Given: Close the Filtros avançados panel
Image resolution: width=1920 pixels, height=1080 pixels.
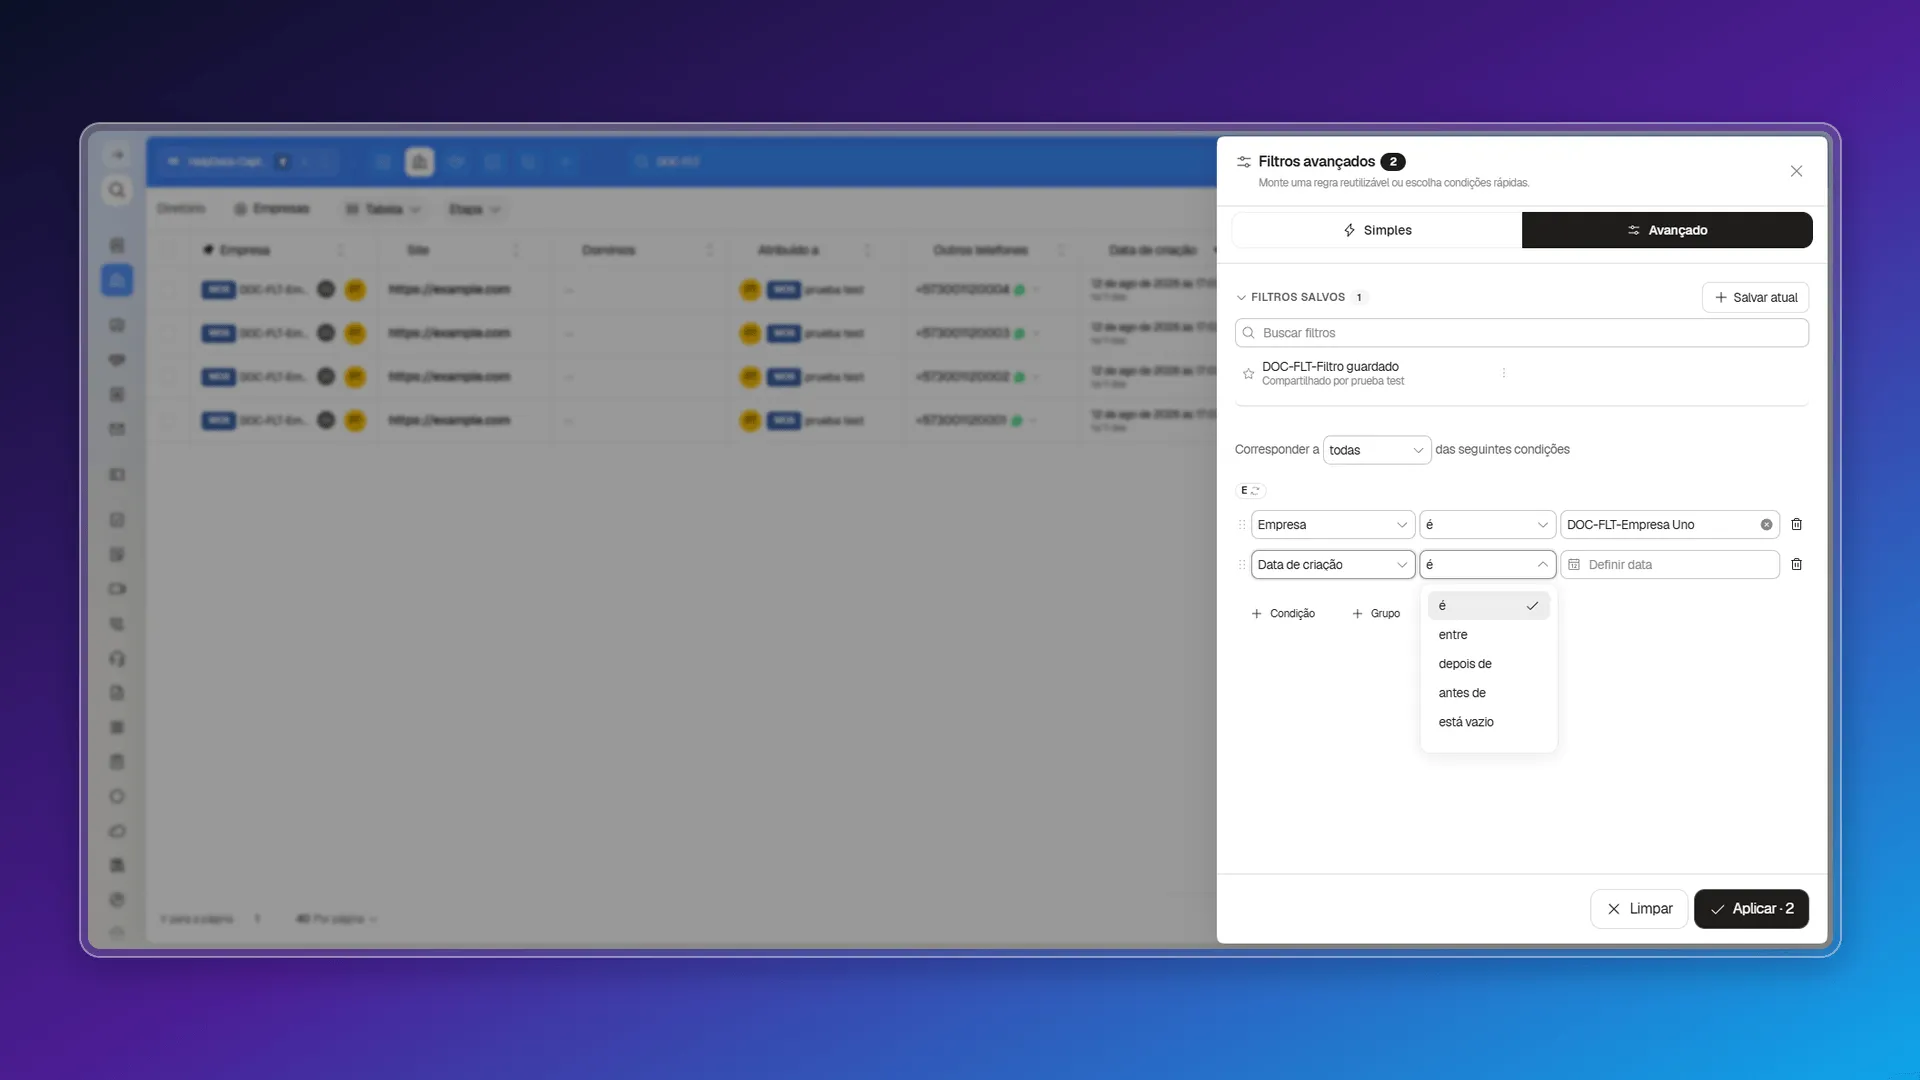Looking at the screenshot, I should tap(1796, 171).
